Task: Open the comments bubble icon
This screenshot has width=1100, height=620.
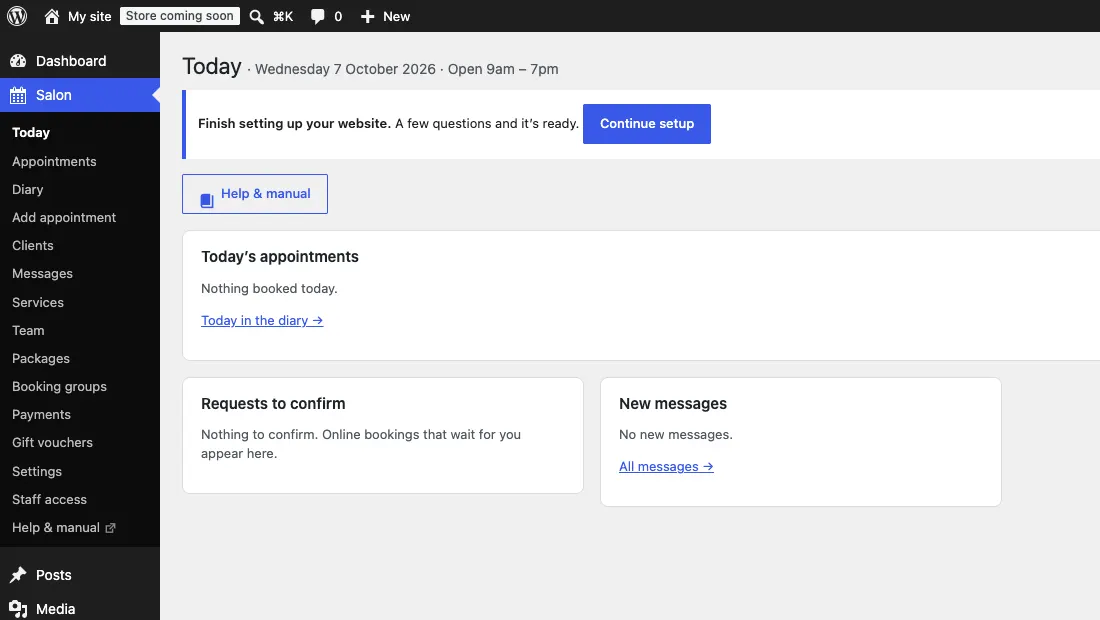Action: coord(318,17)
